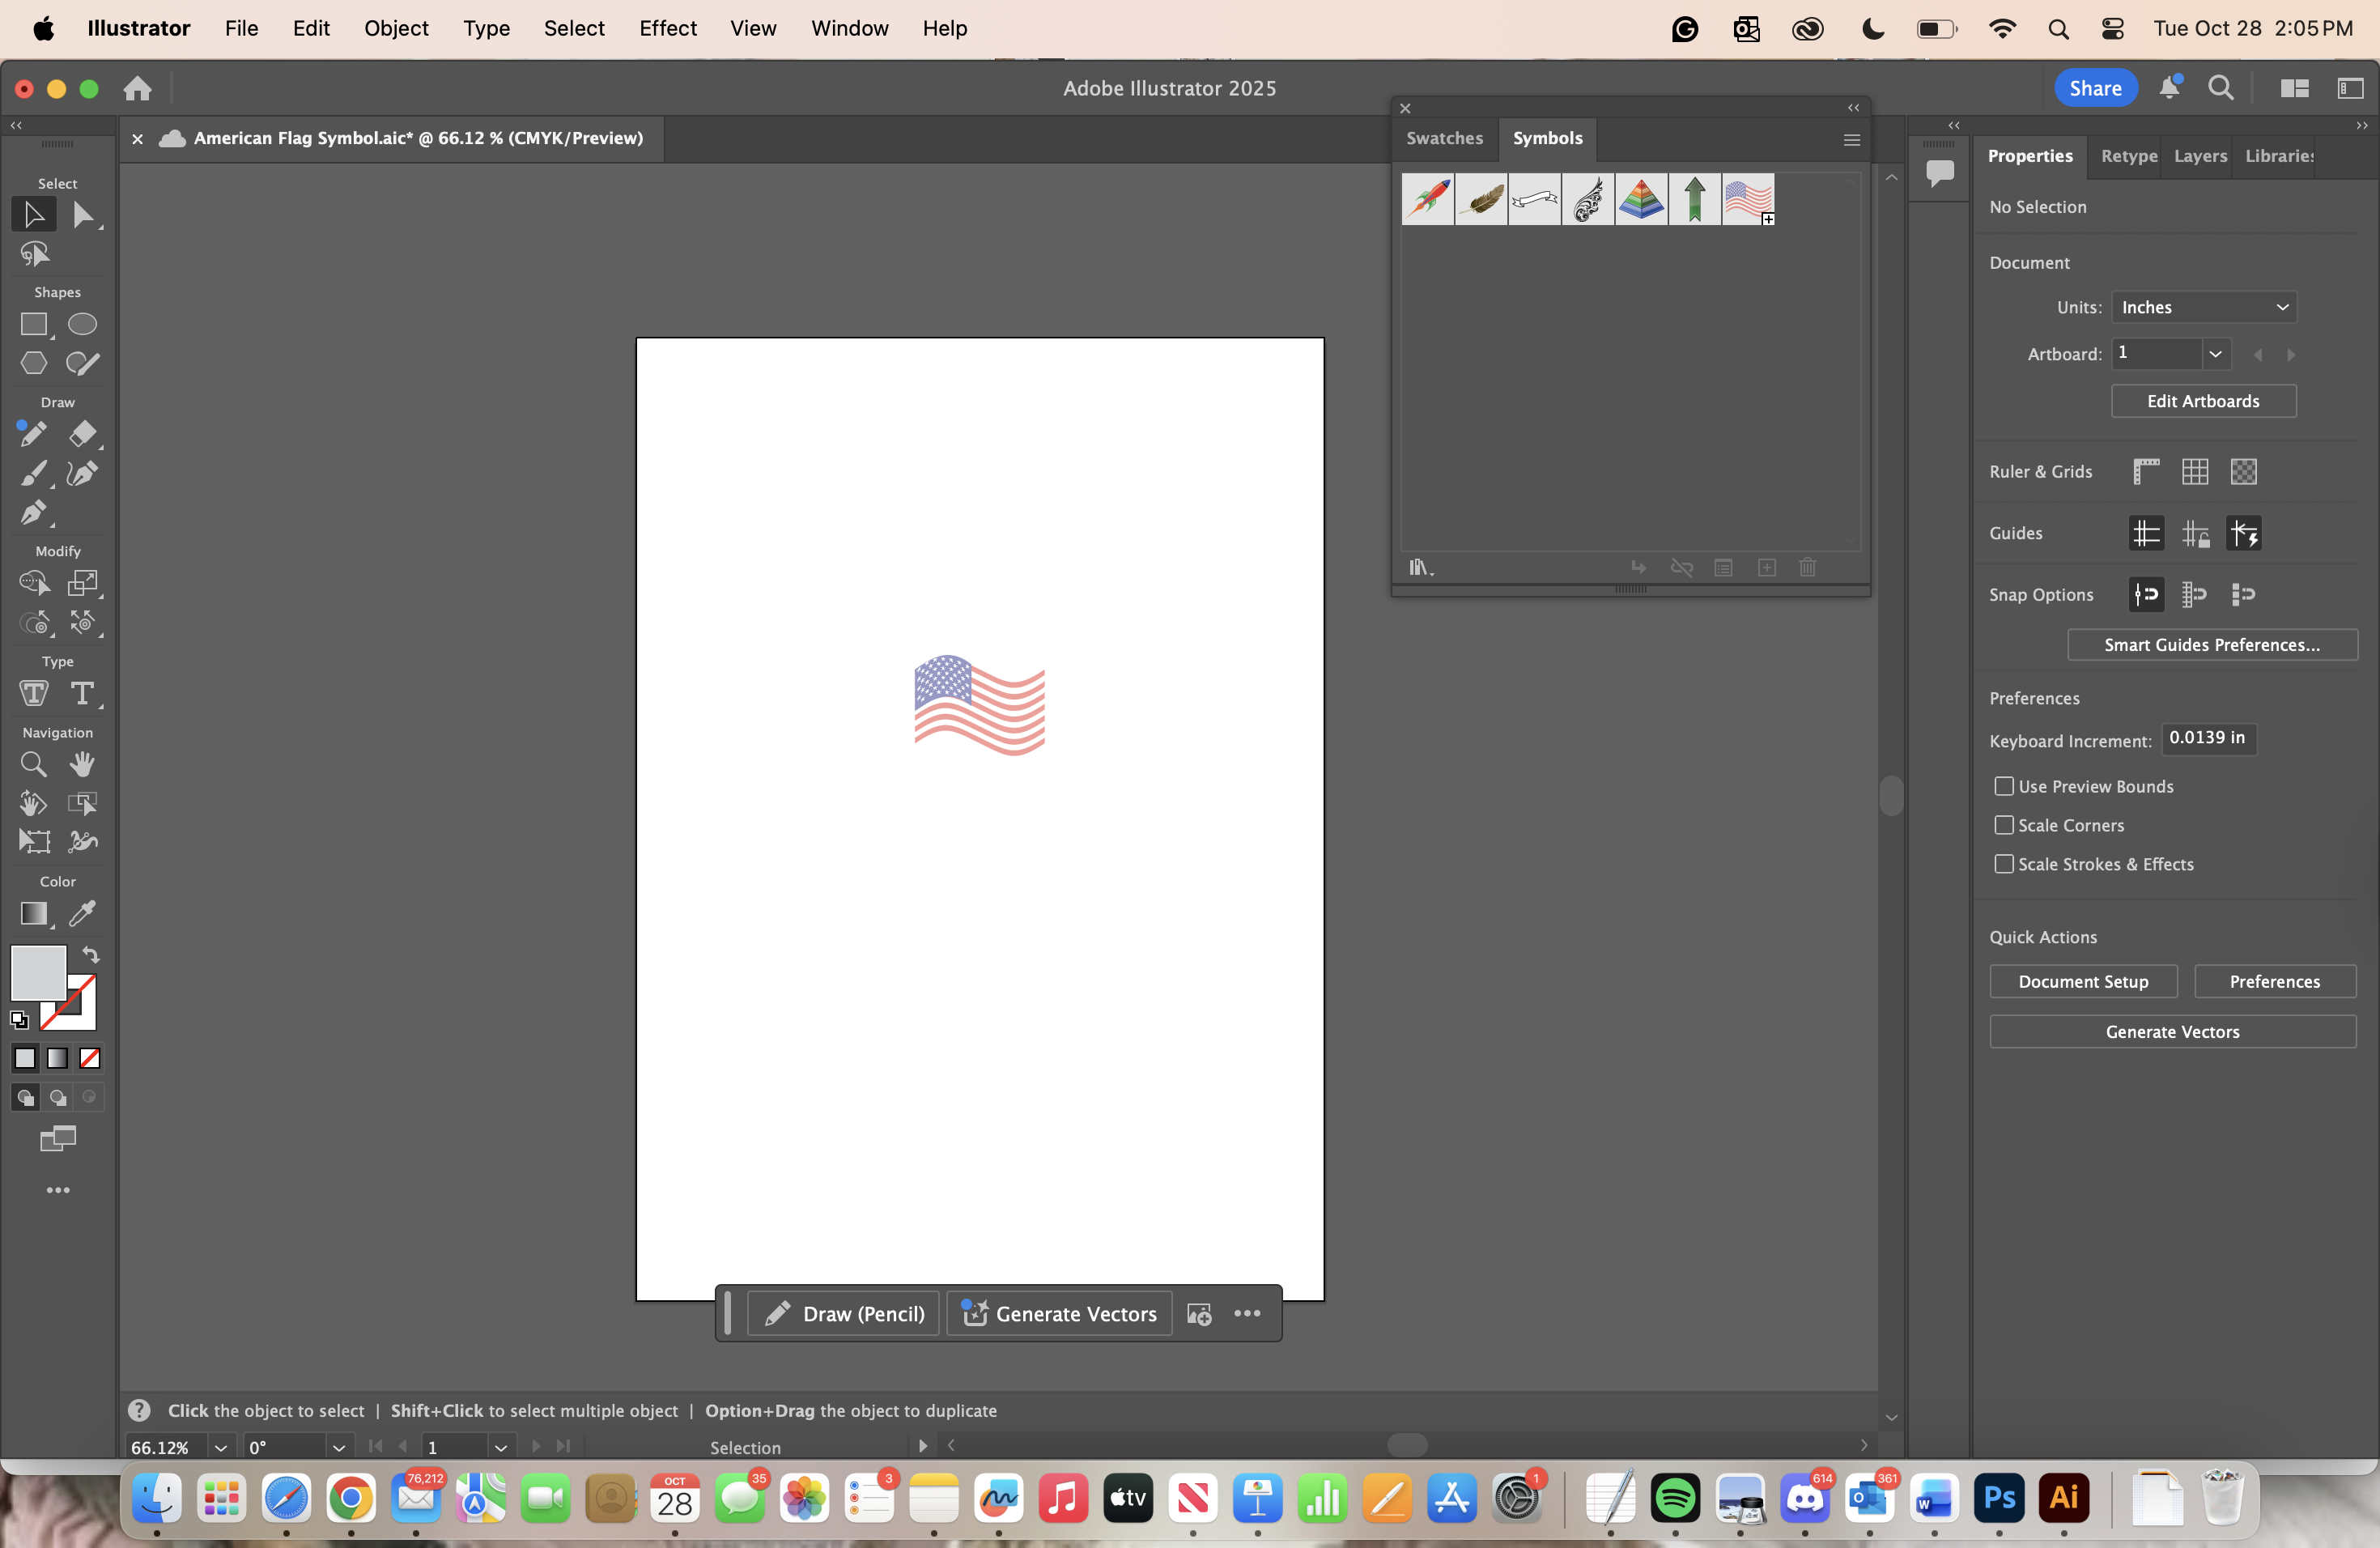Click the Edit Artboards button

2204,400
